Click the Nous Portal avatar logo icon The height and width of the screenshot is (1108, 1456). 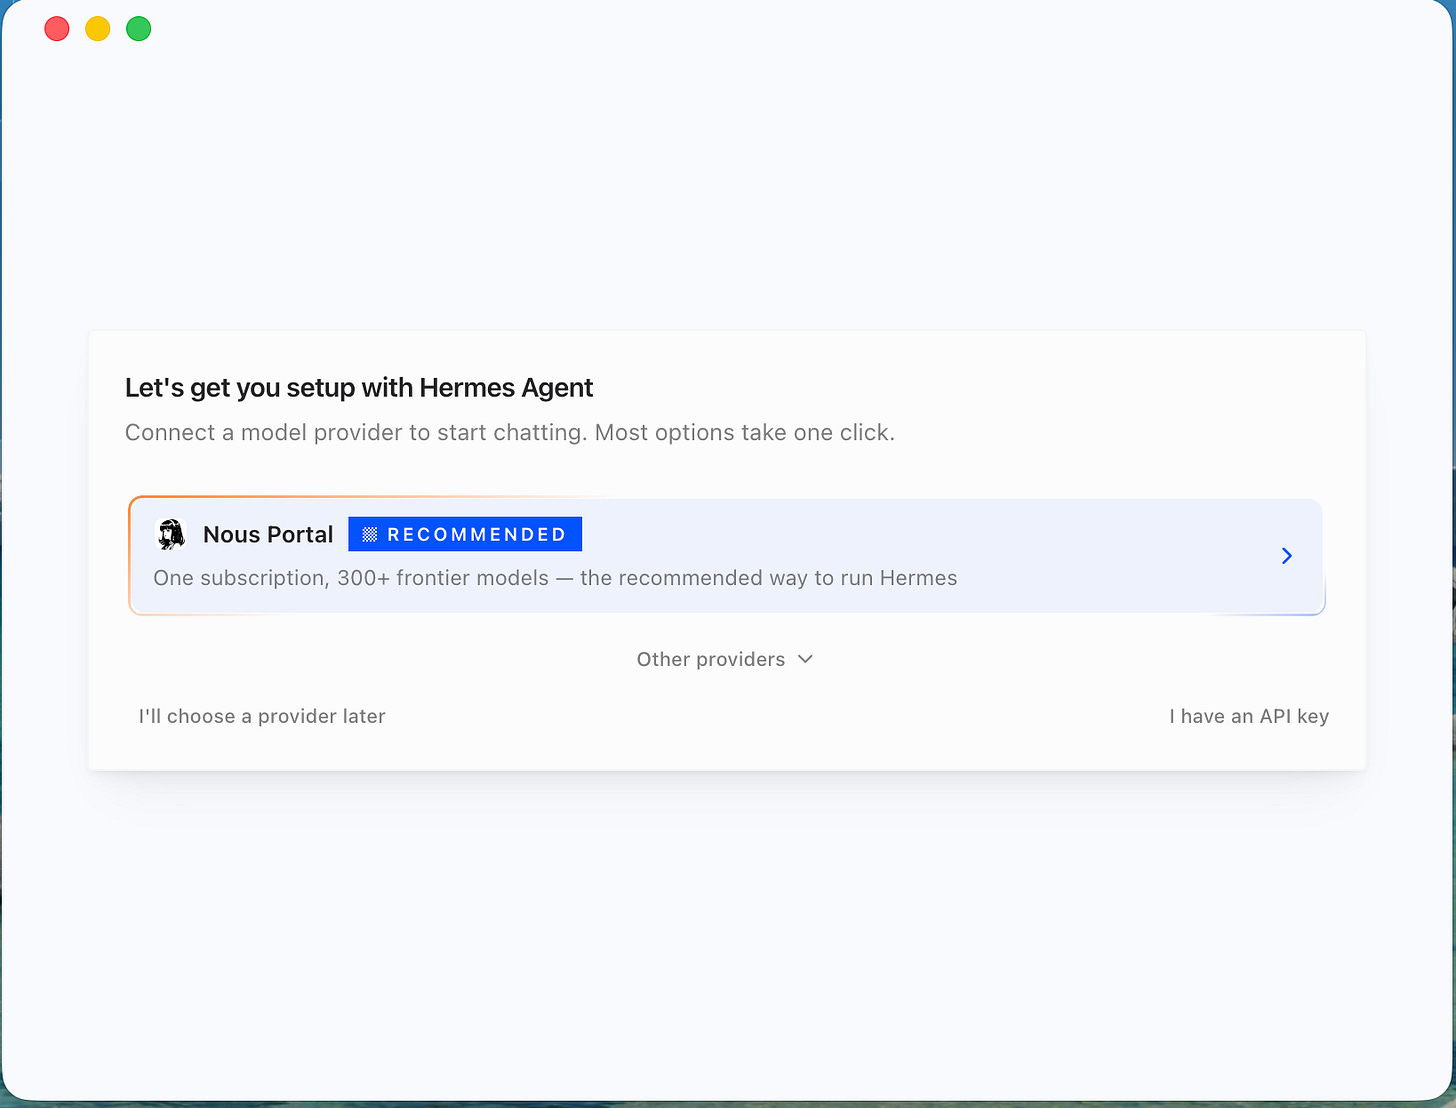(x=172, y=534)
